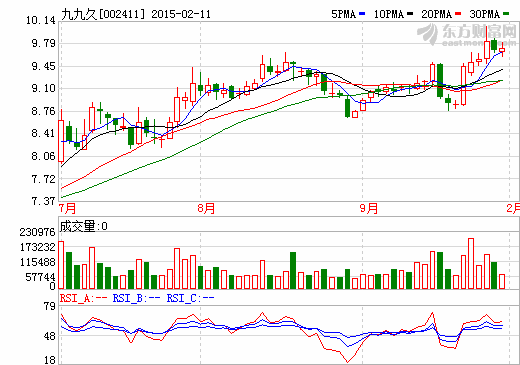The height and width of the screenshot is (365, 520).
Task: Click the 9.79 price axis value
Action: [43, 43]
